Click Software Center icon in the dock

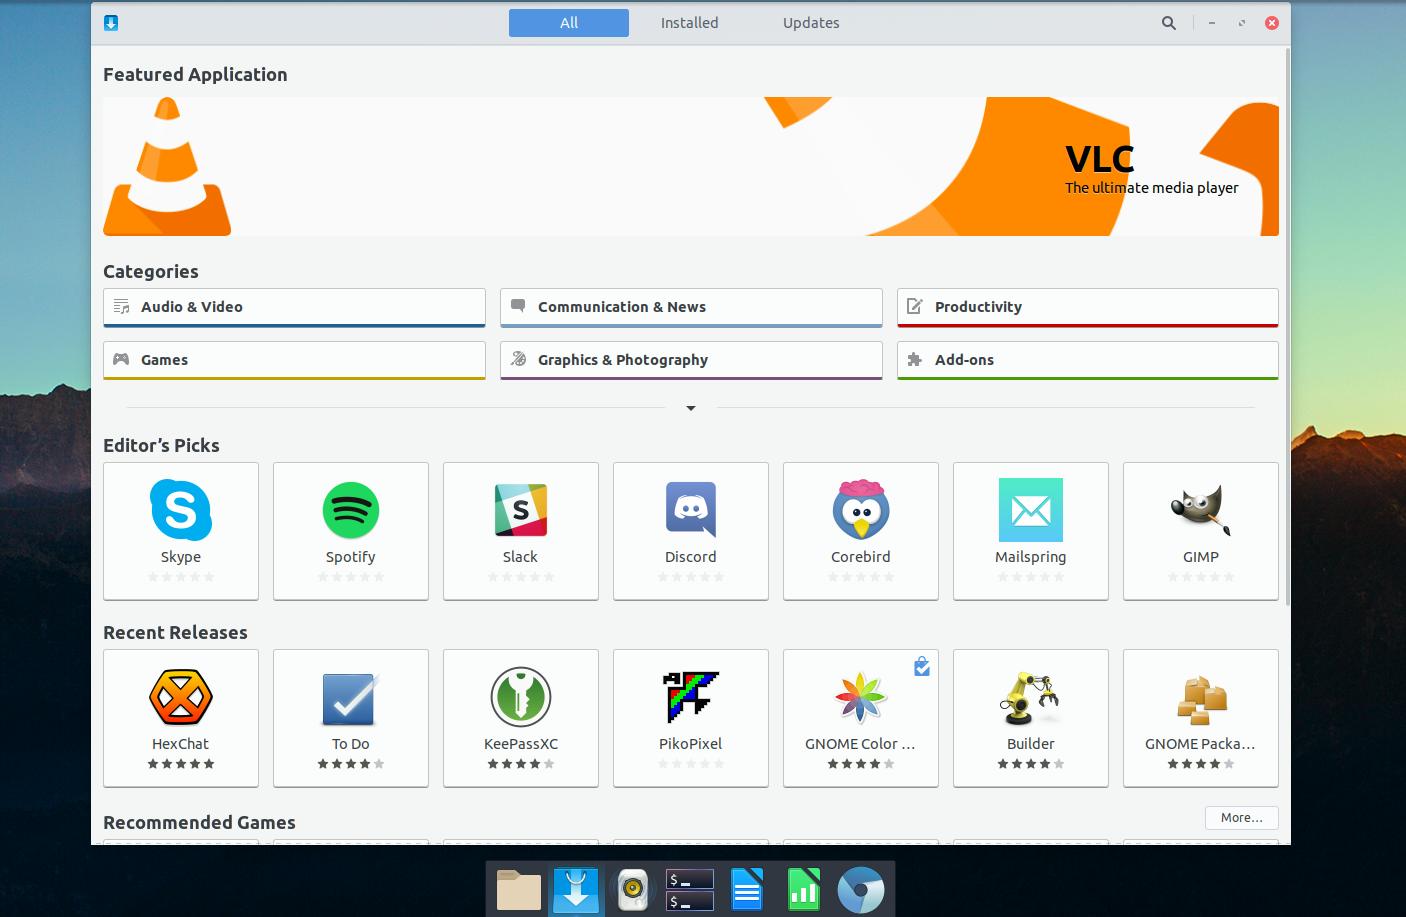tap(576, 890)
